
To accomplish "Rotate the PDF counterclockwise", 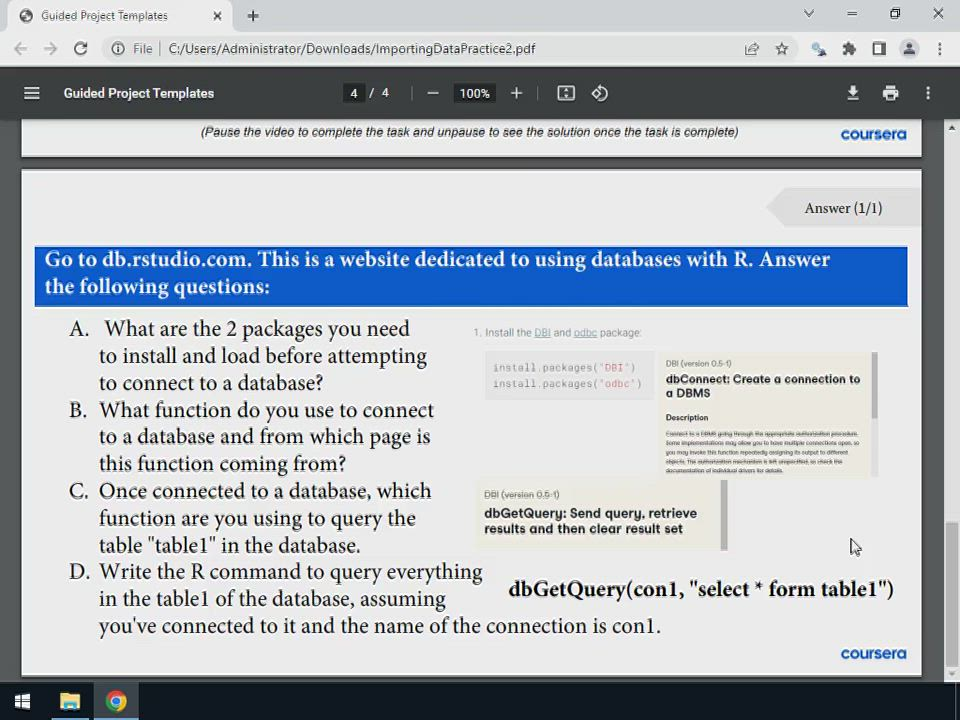I will (599, 93).
